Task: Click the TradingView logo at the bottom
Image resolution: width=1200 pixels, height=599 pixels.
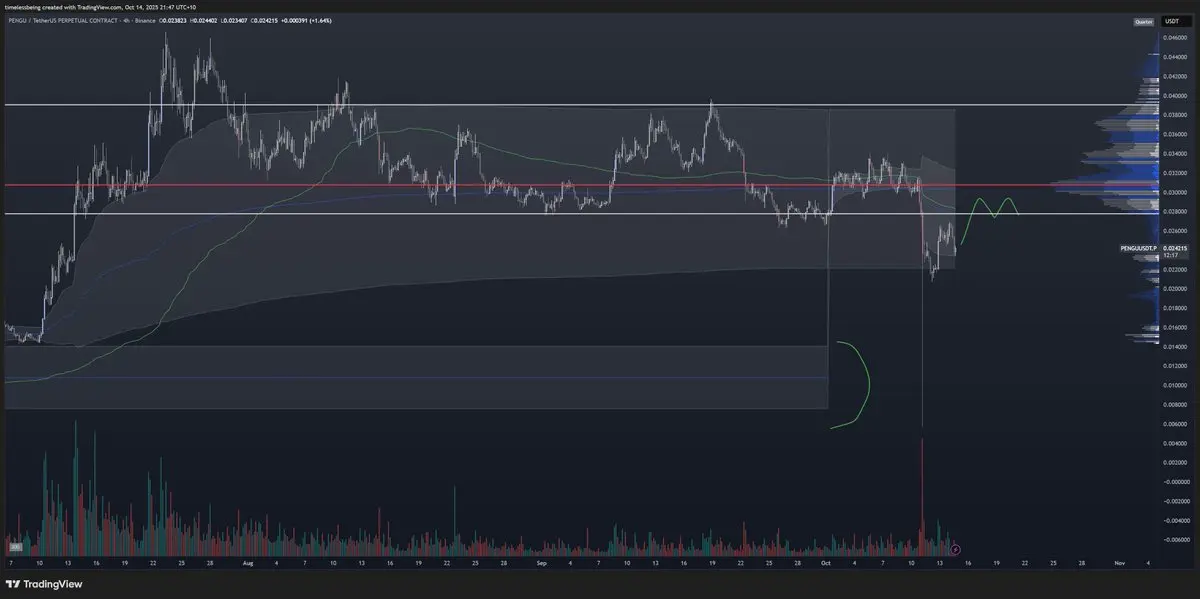Action: (44, 584)
